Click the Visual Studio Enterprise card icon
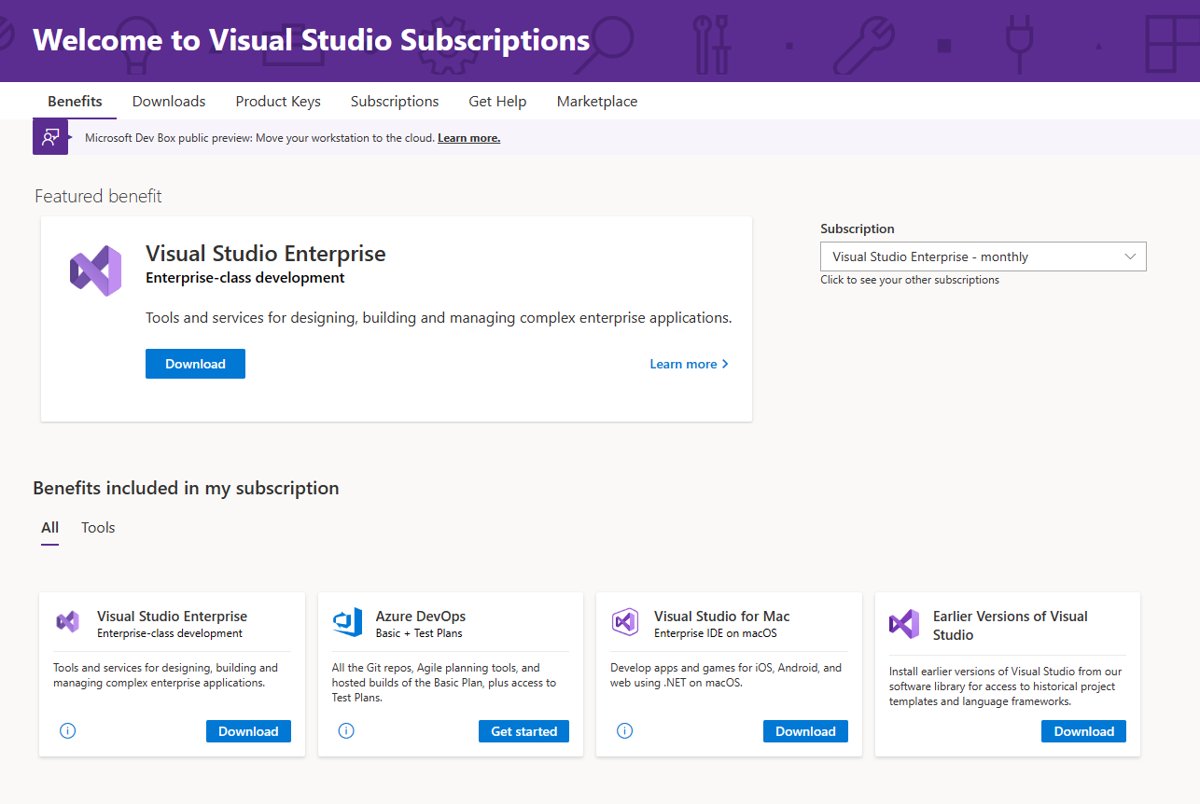1200x804 pixels. (68, 622)
